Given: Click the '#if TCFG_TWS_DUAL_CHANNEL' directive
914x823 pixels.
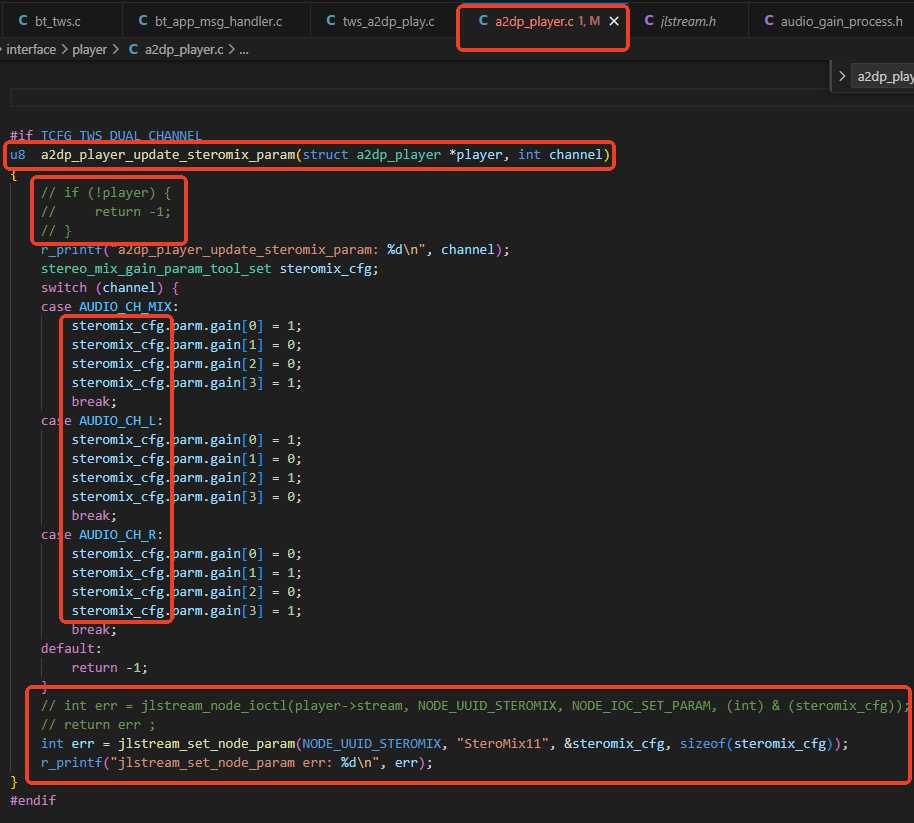Looking at the screenshot, I should pyautogui.click(x=106, y=136).
